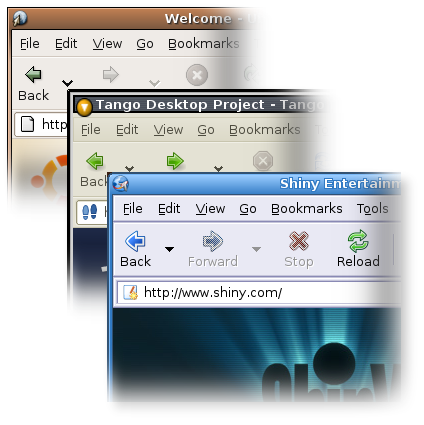The image size is (424, 425).
Task: Click the green Back arrow in Tango window
Action: pos(95,161)
